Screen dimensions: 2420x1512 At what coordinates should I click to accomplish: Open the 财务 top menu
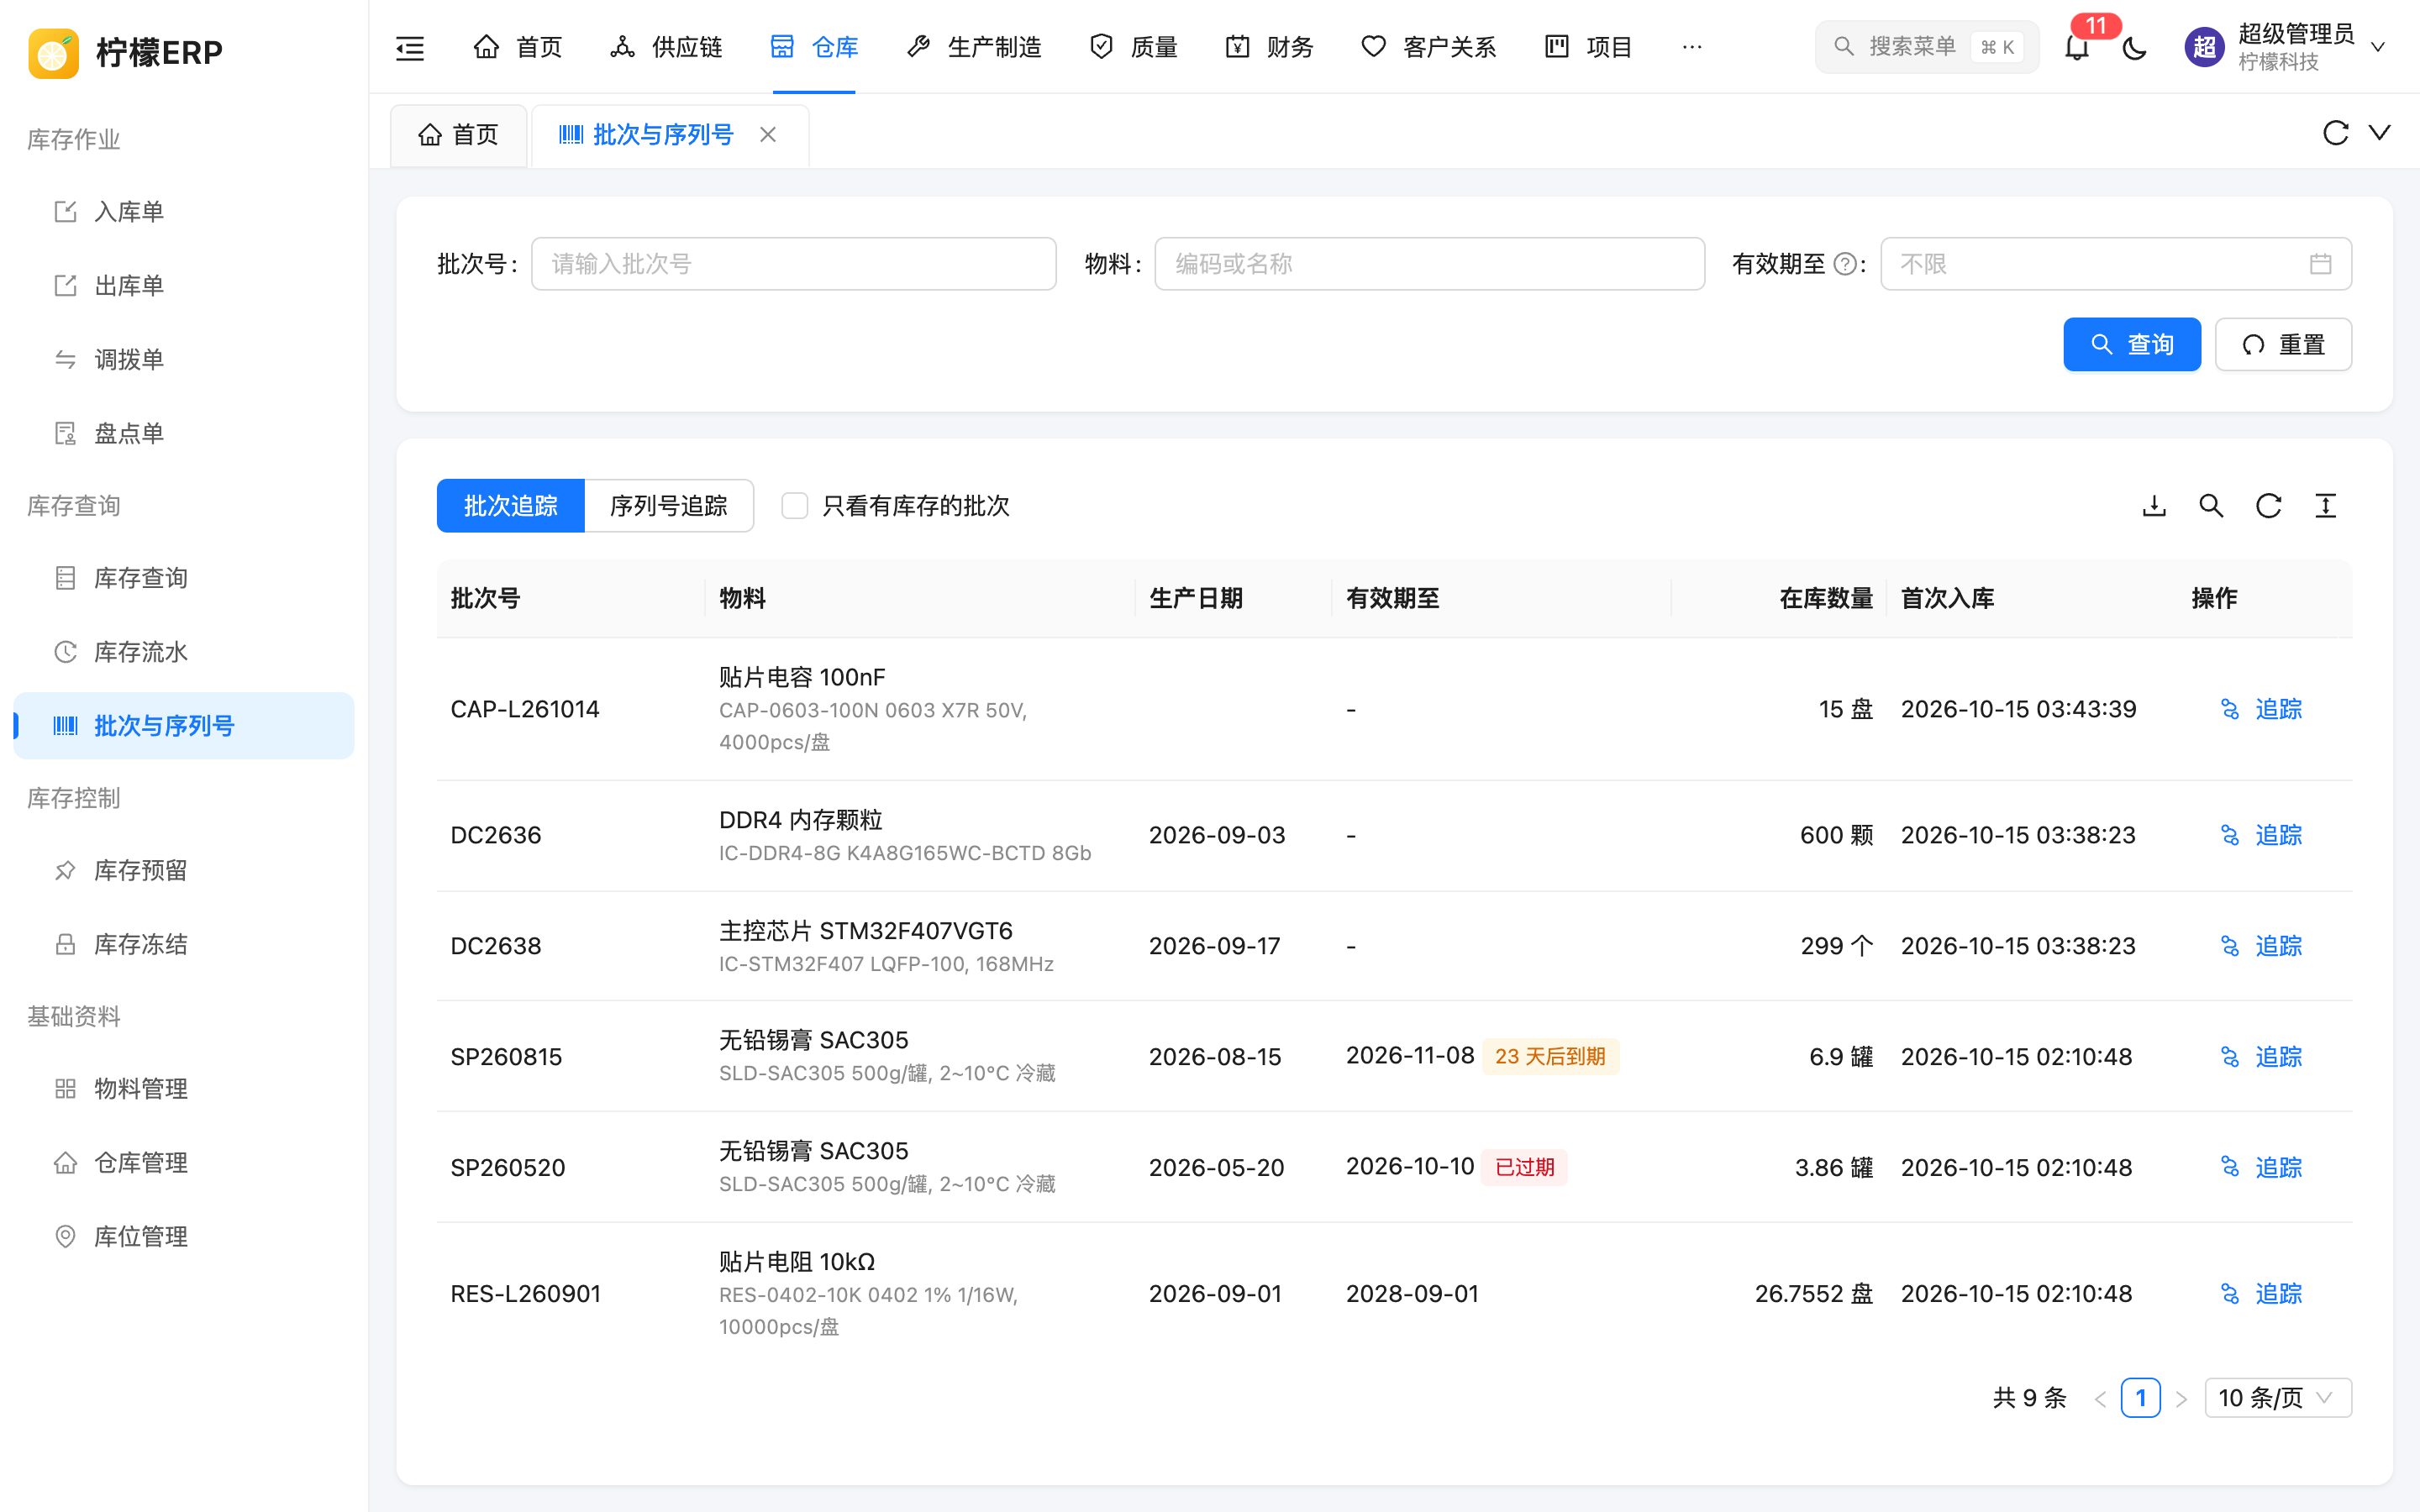(x=1269, y=47)
